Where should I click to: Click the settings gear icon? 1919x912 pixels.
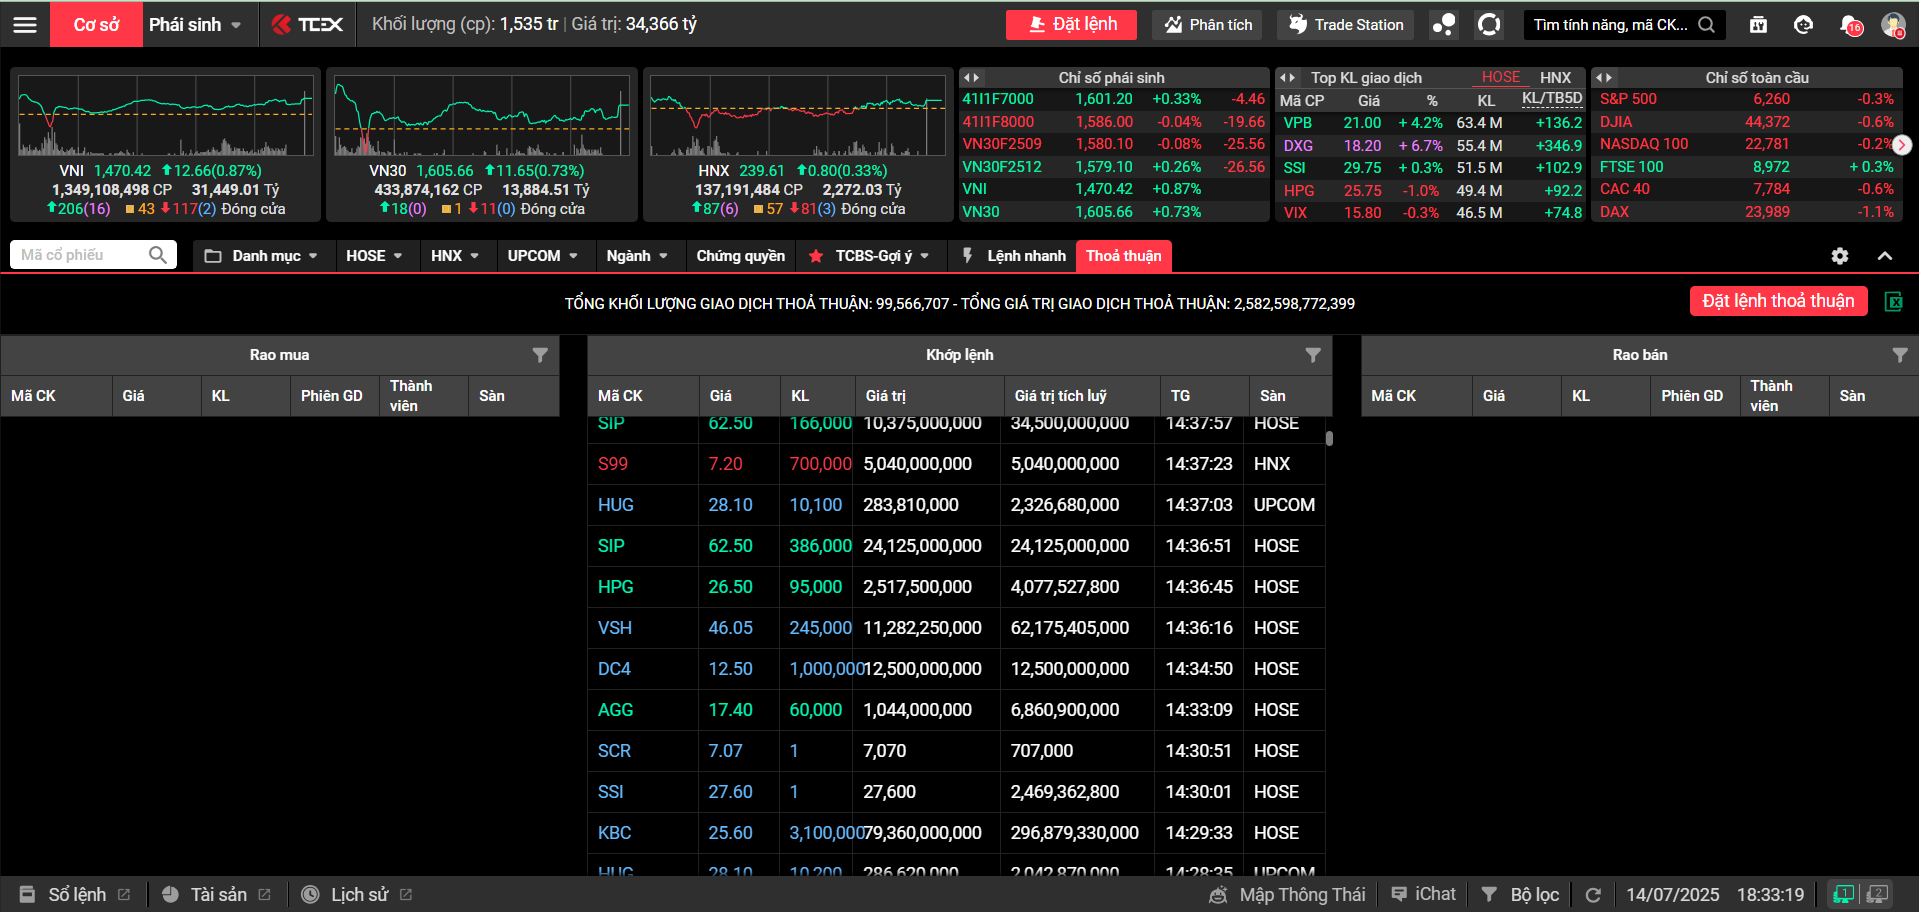click(1839, 256)
